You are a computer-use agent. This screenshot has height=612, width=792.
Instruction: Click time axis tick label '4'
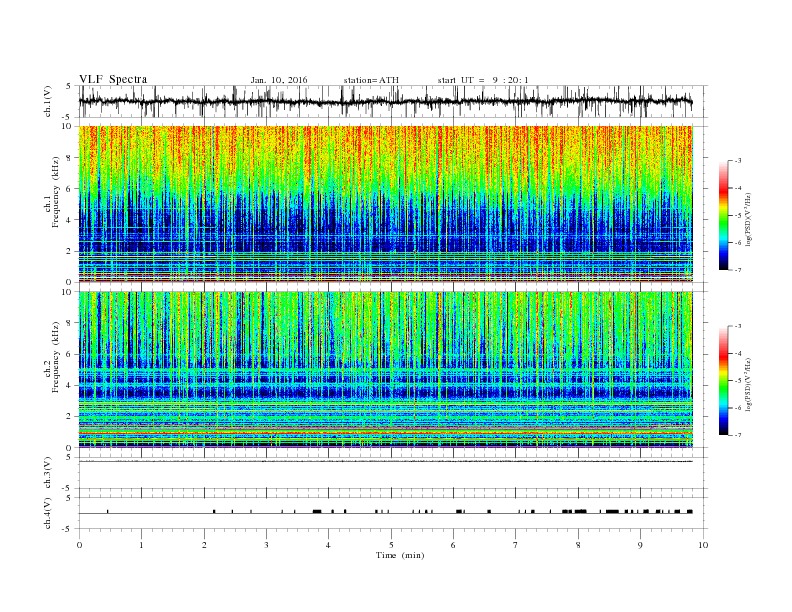tap(328, 545)
